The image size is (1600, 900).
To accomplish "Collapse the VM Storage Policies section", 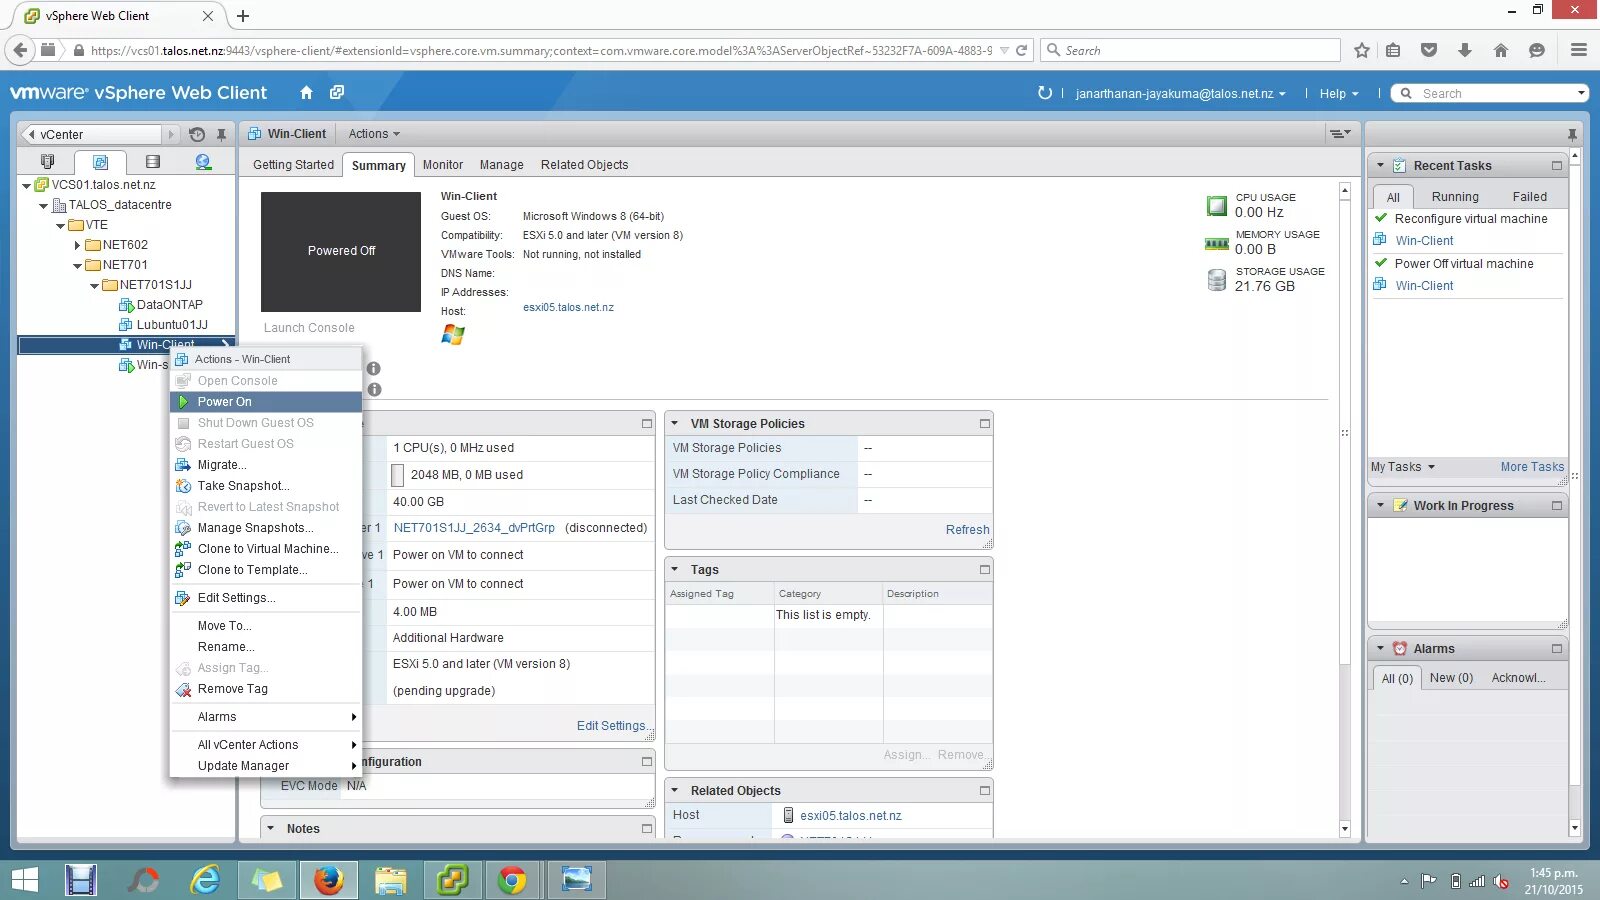I will pos(674,424).
